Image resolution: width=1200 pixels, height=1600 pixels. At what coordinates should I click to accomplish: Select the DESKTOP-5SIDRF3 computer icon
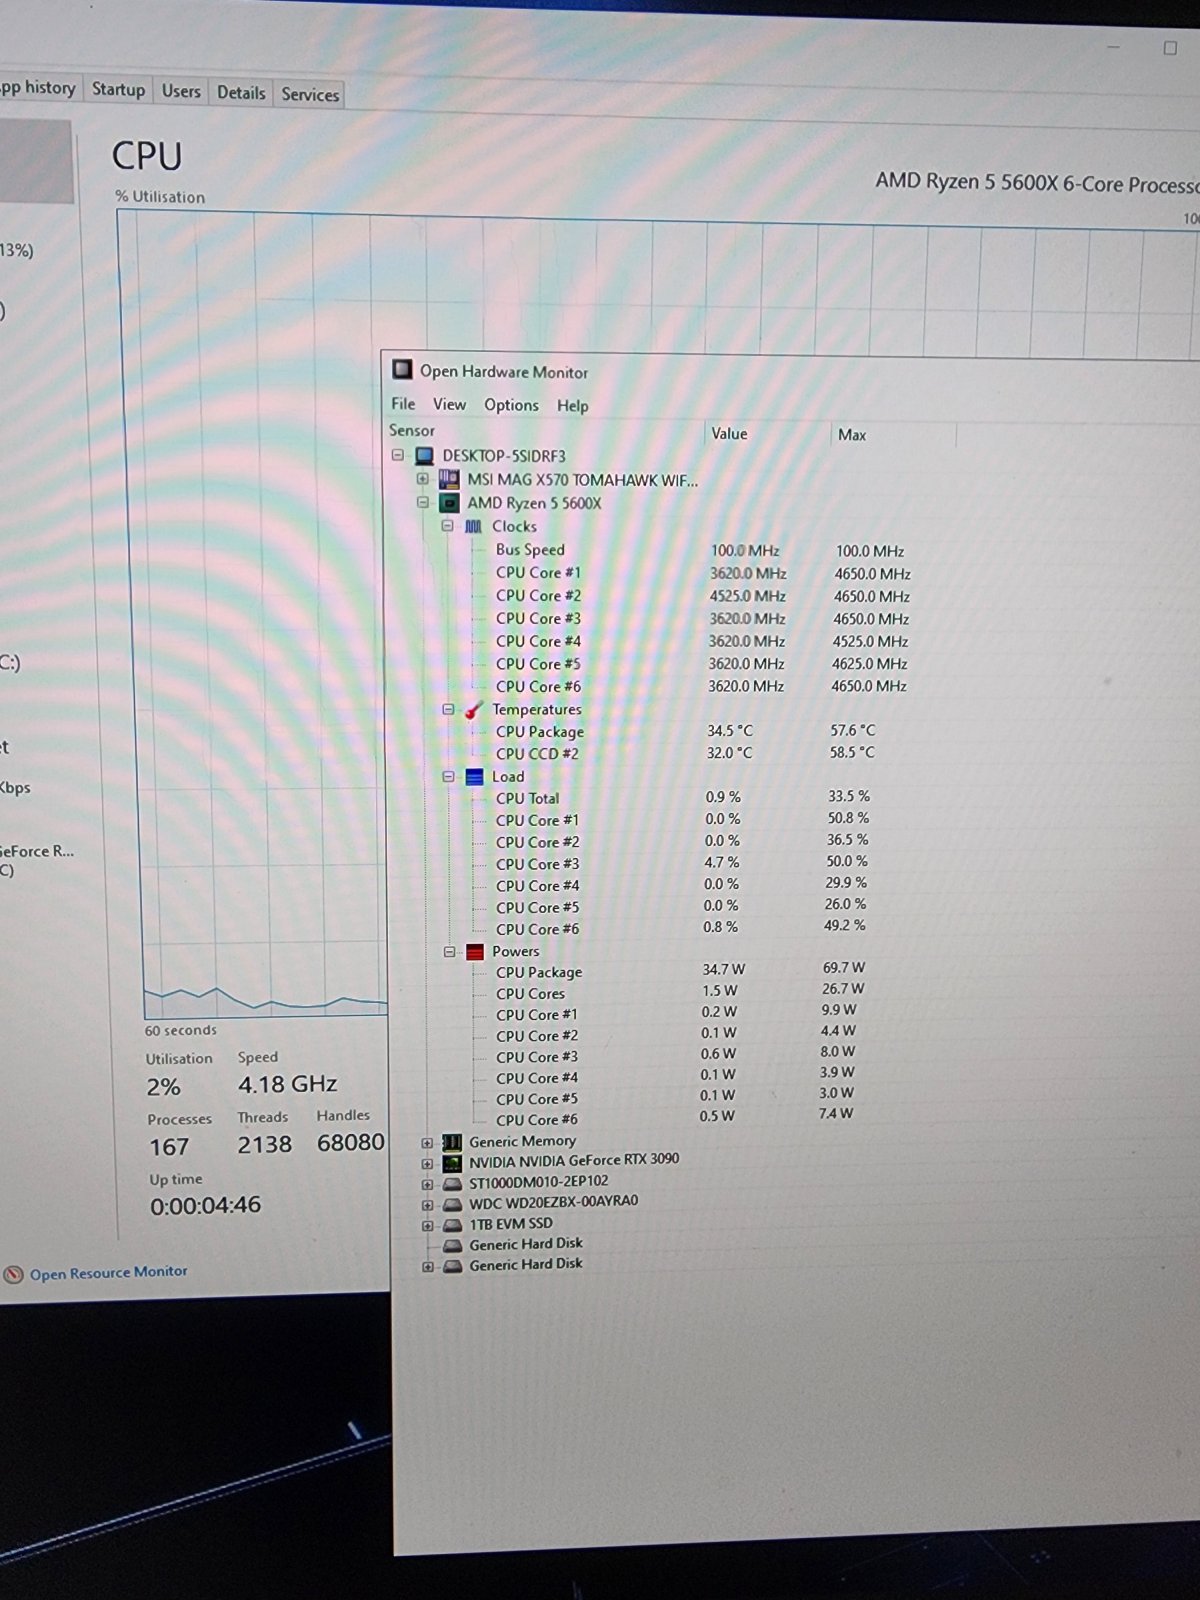(425, 456)
